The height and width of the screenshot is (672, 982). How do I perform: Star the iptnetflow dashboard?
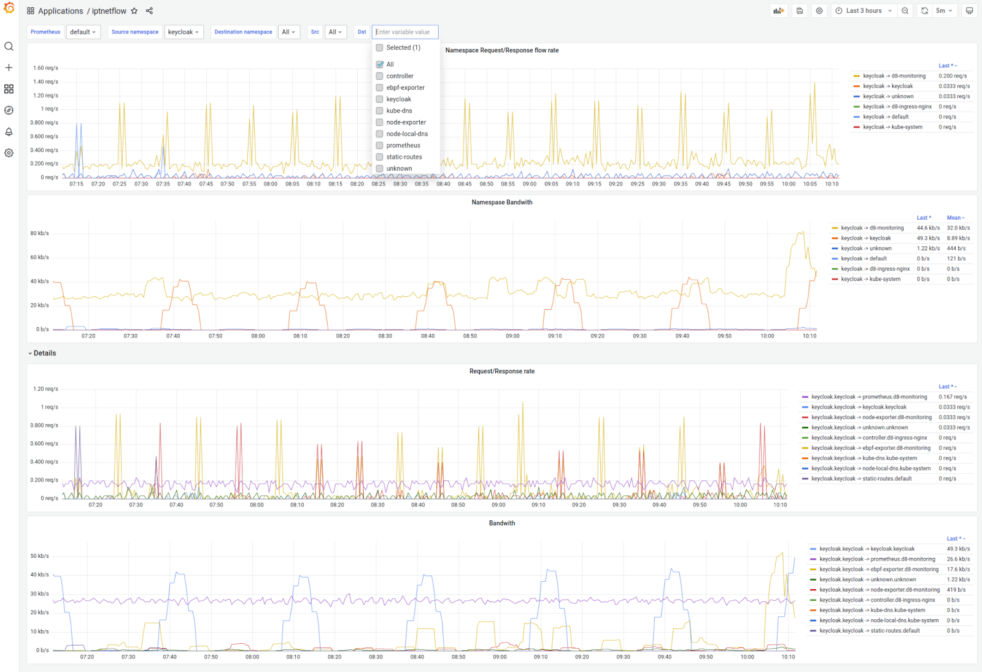[134, 11]
